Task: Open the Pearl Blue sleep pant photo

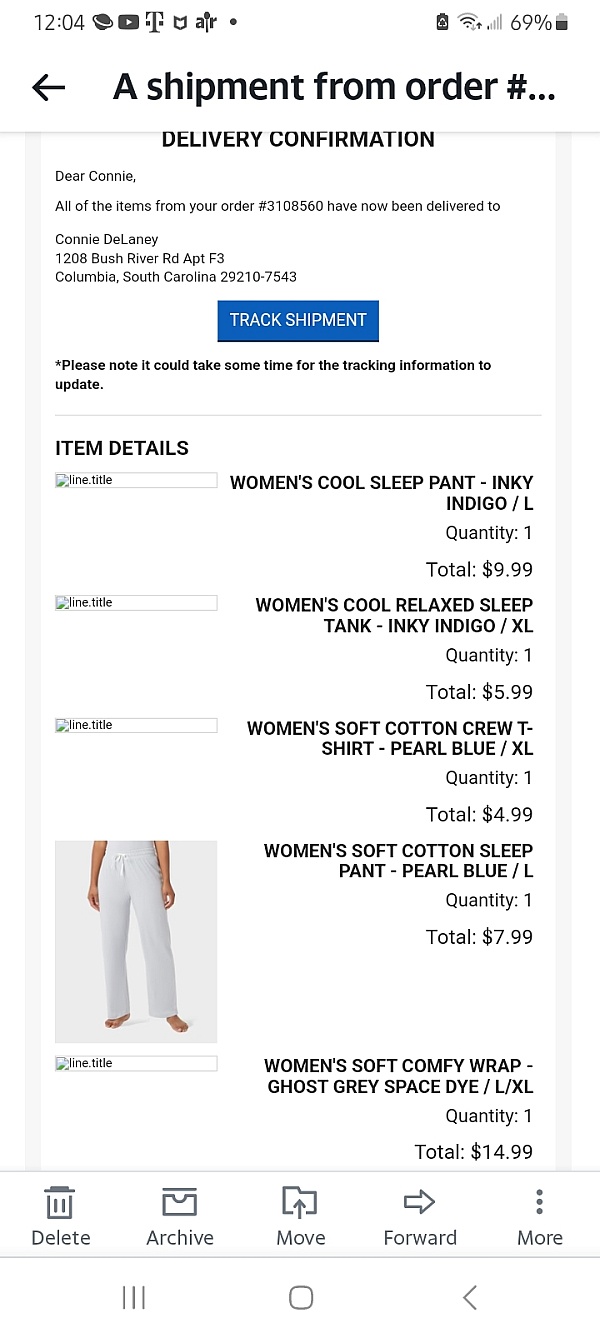Action: pos(136,941)
